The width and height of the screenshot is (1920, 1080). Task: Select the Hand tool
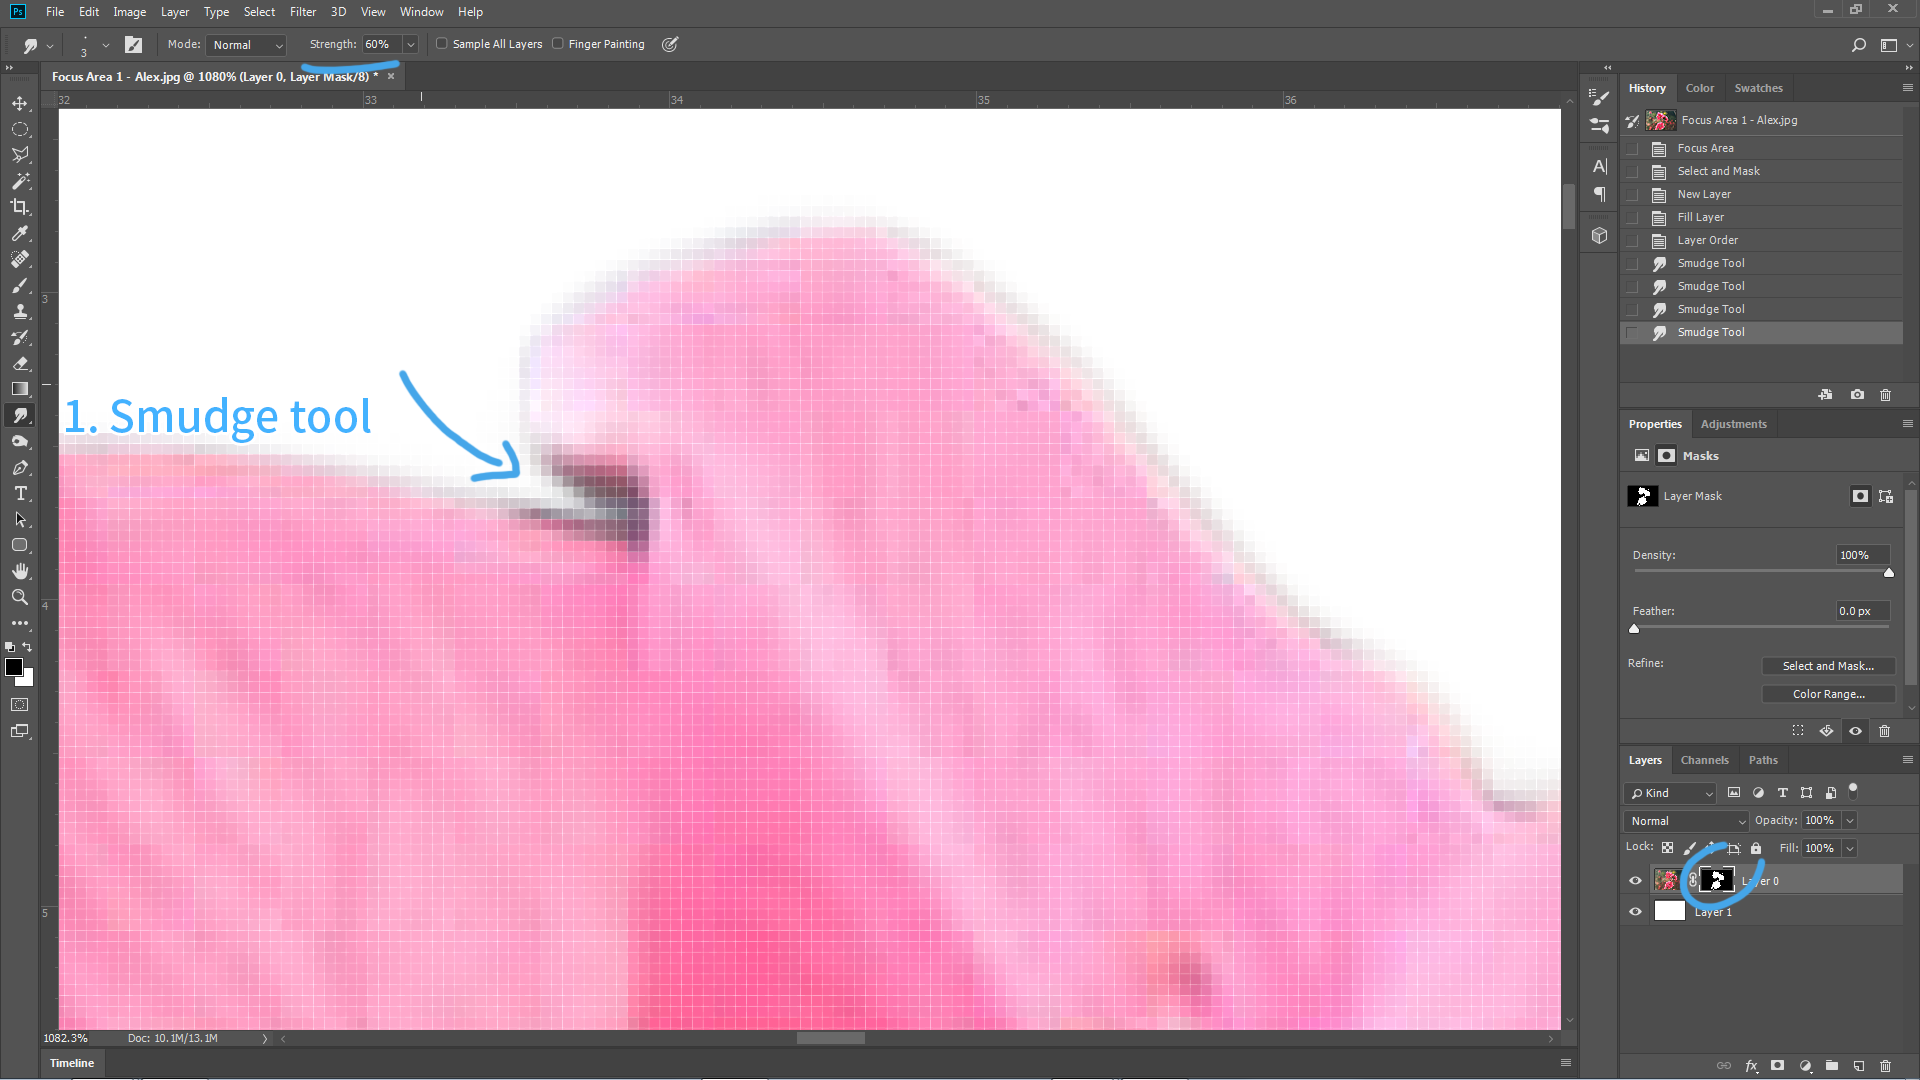tap(20, 571)
